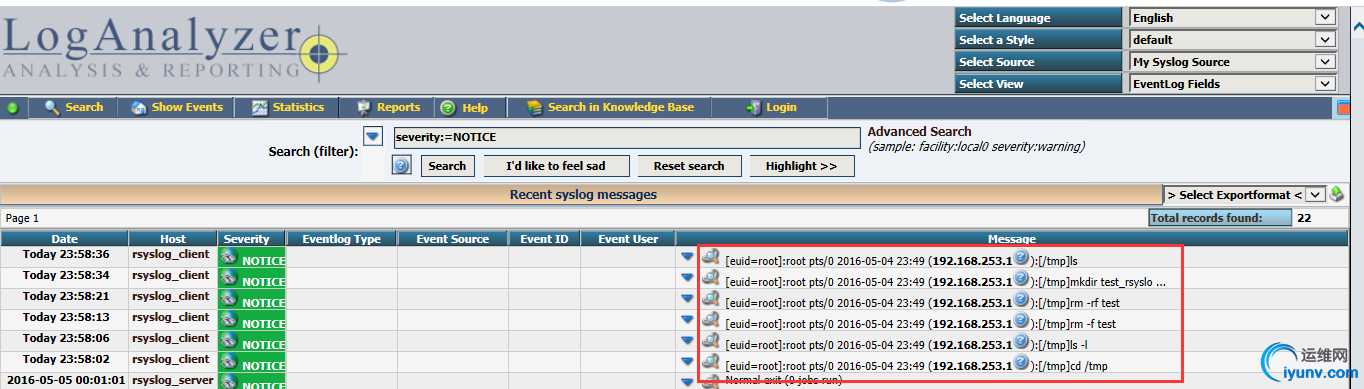Click the LogAnalyzer logo
Image resolution: width=1364 pixels, height=389 pixels.
[174, 50]
